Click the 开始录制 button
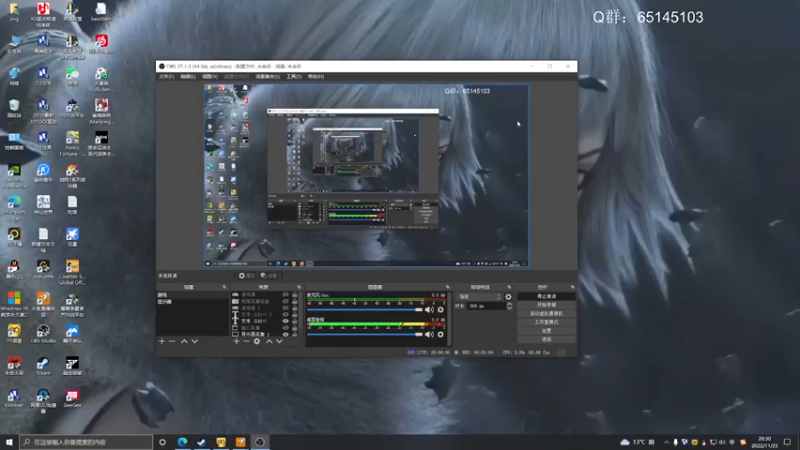The height and width of the screenshot is (450, 800). 546,305
